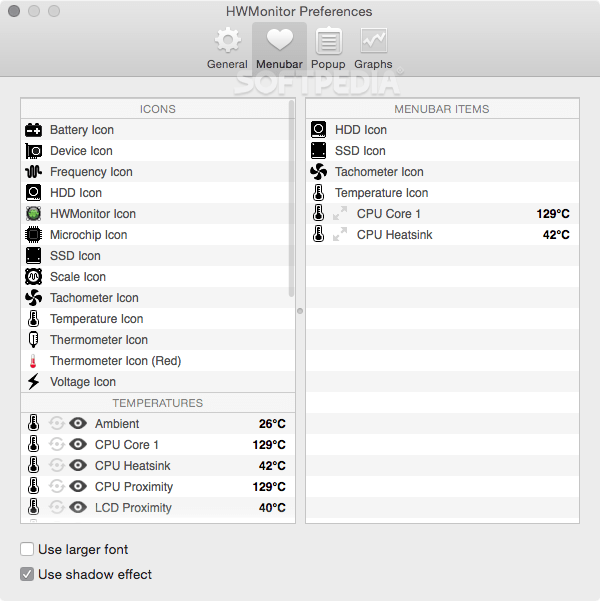
Task: Click the HDD Icon glyph in Menubar Items
Action: point(318,130)
